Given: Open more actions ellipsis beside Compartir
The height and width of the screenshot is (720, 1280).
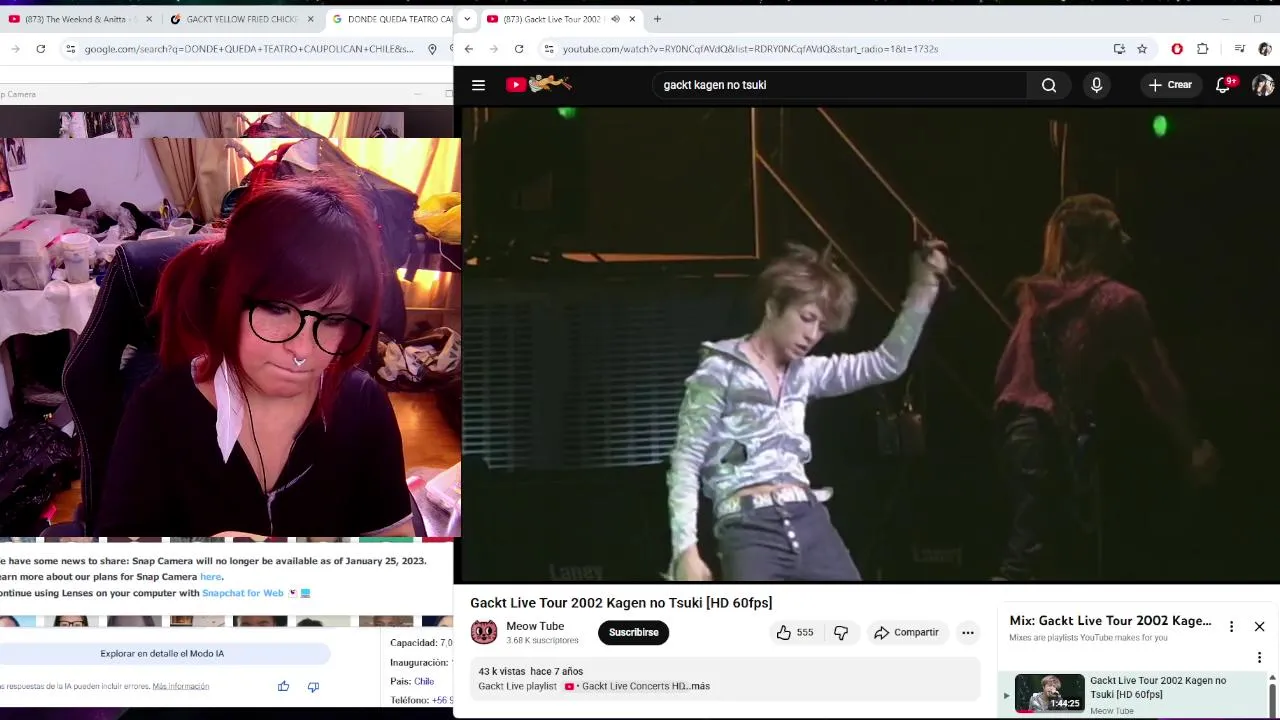Looking at the screenshot, I should click(967, 632).
